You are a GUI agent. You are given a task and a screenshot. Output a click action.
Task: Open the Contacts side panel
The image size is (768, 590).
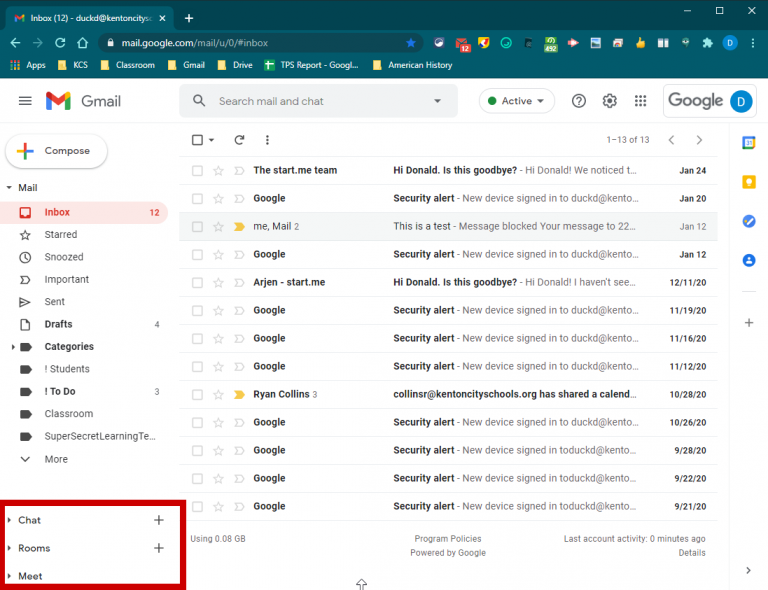748,260
